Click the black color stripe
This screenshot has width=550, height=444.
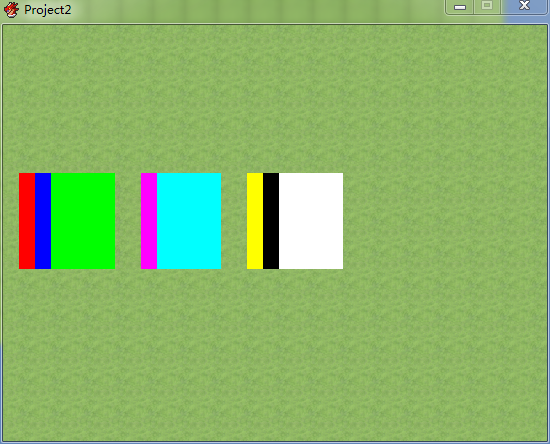tap(271, 221)
